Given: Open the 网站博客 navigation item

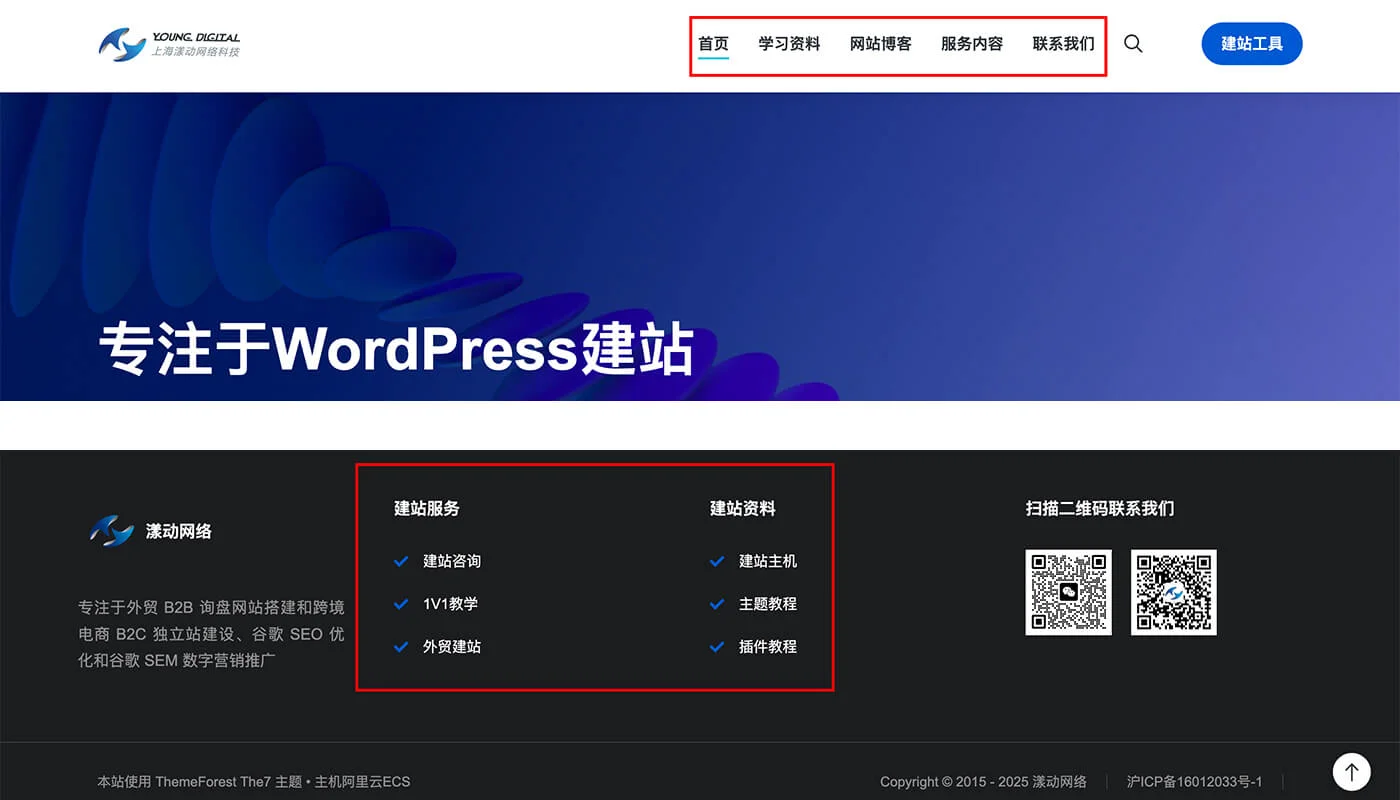Looking at the screenshot, I should pos(880,43).
